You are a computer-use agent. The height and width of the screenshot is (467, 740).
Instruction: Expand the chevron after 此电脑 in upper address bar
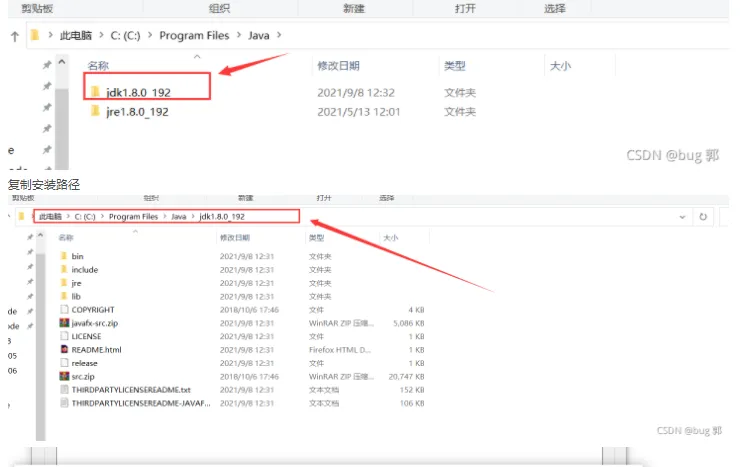pos(101,35)
